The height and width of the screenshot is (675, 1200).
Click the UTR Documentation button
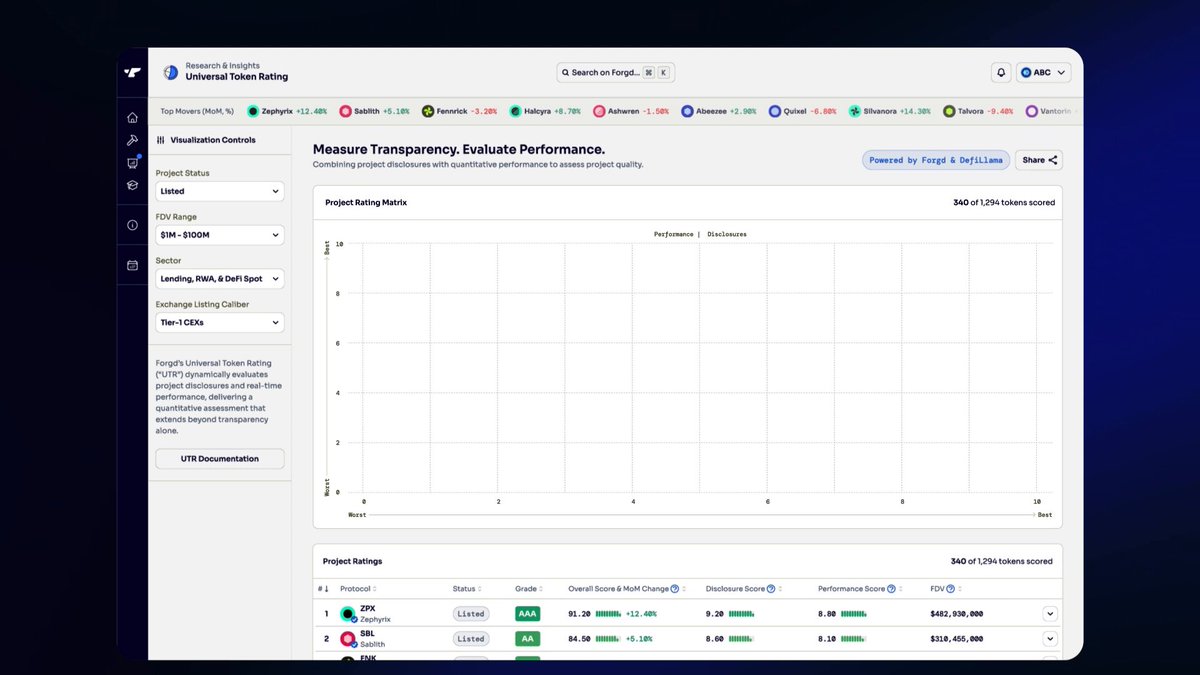point(220,459)
